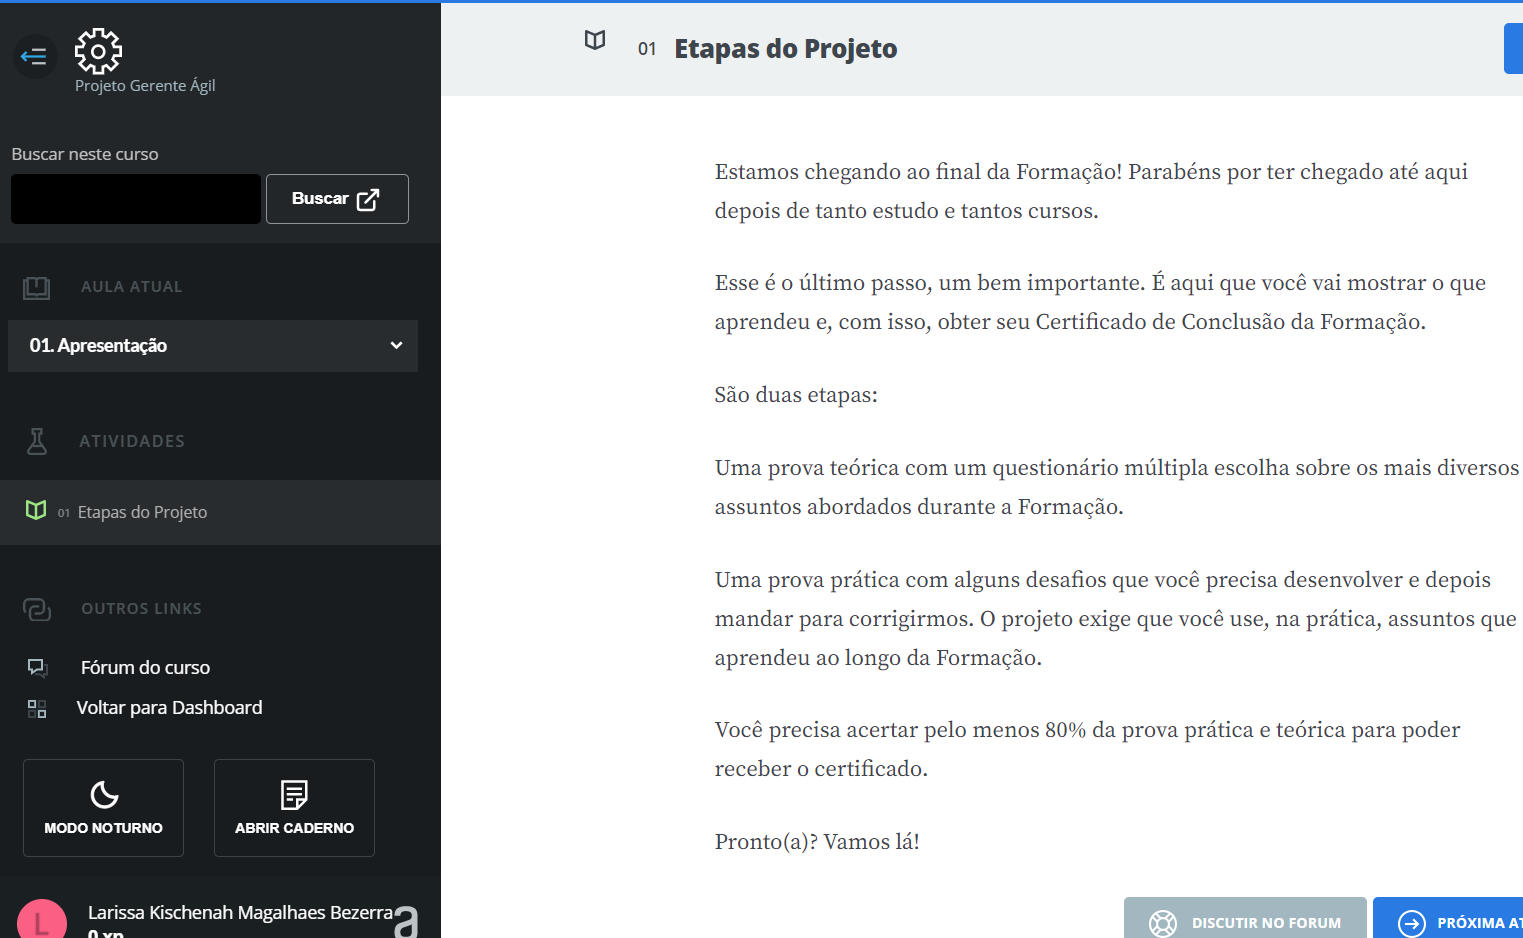1523x938 pixels.
Task: Collapse the sidebar with the back arrow icon
Action: tap(35, 56)
